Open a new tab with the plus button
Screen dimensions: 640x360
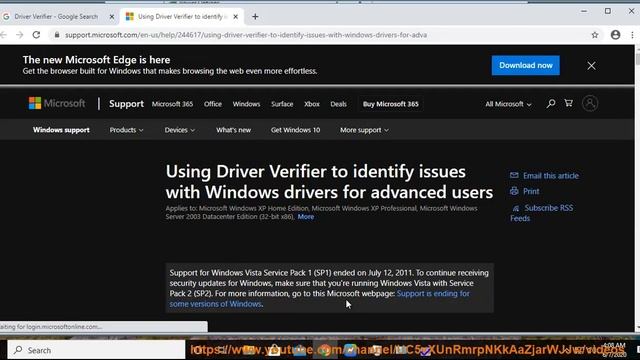pos(255,17)
